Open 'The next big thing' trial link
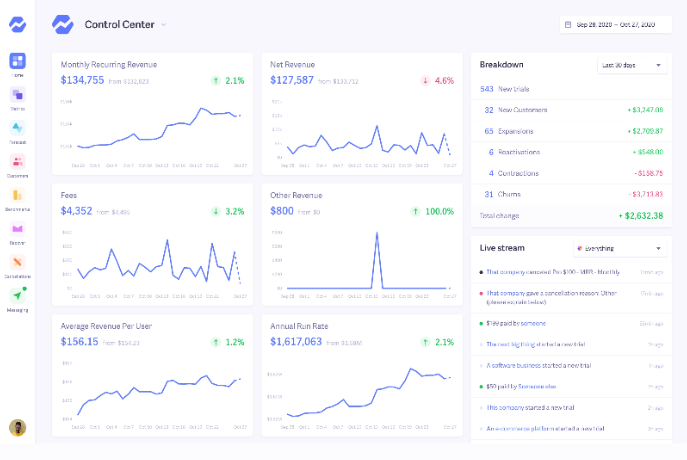Image resolution: width=687 pixels, height=460 pixels. (x=509, y=344)
